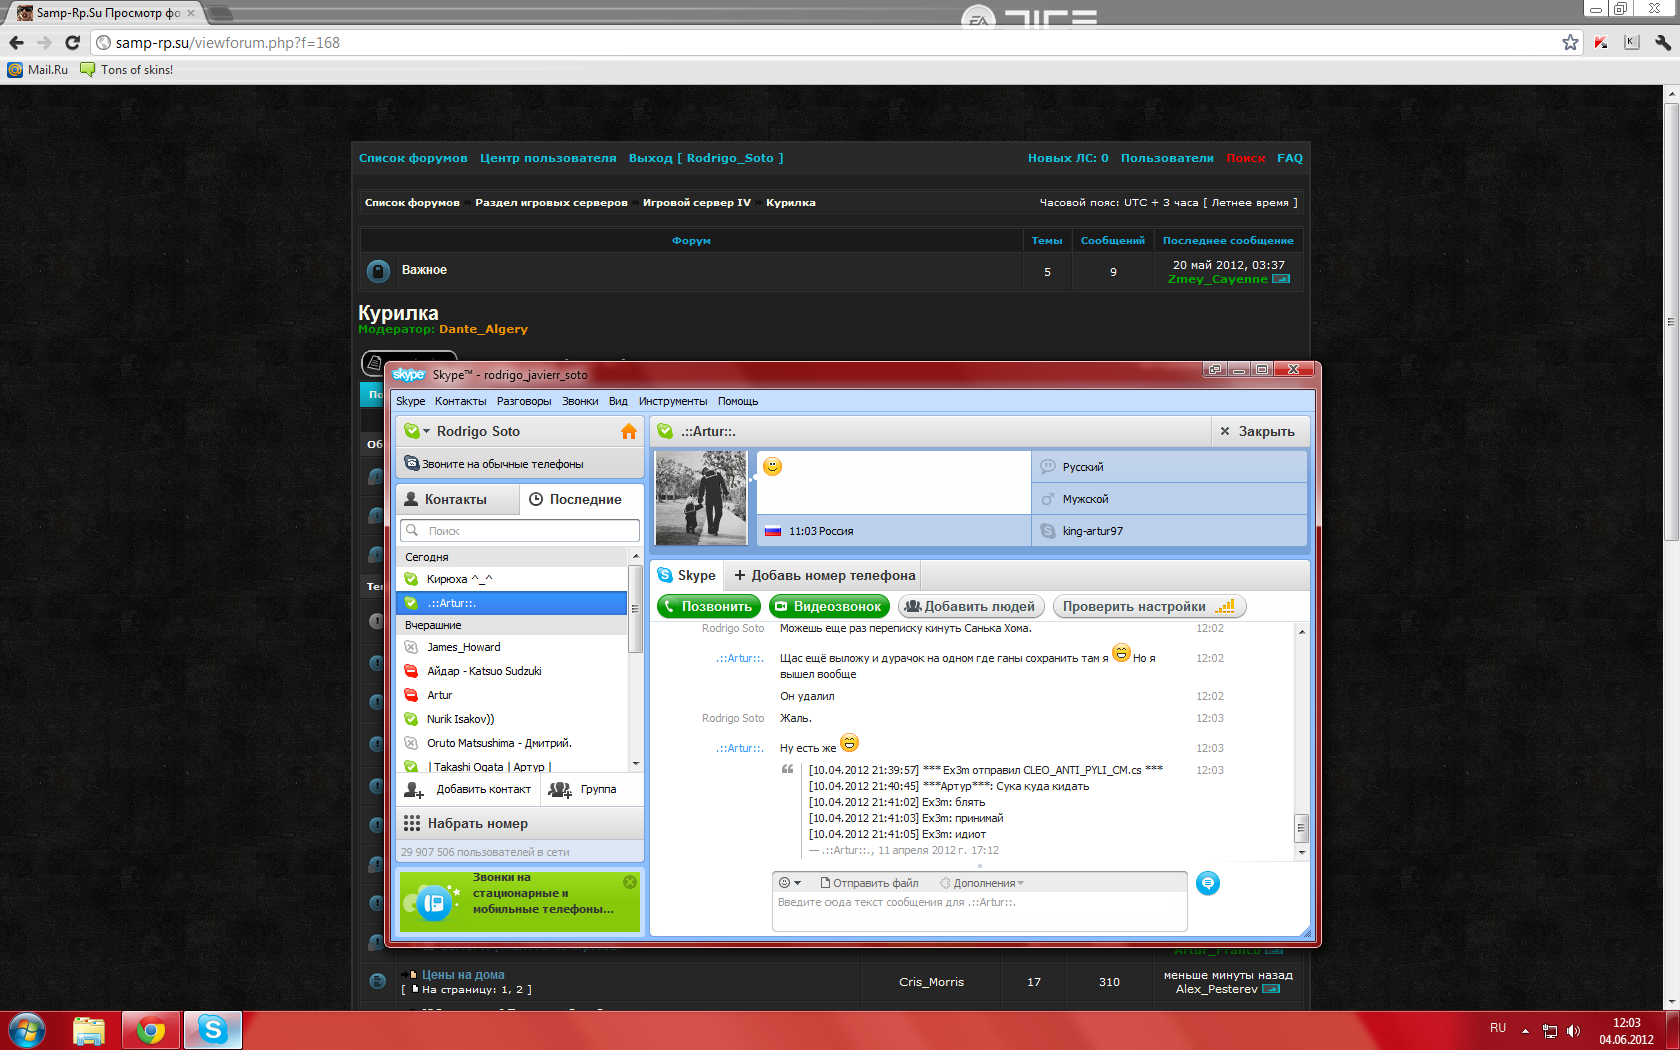Click Центр пользователя forum link
Viewport: 1680px width, 1050px height.
pyautogui.click(x=548, y=158)
